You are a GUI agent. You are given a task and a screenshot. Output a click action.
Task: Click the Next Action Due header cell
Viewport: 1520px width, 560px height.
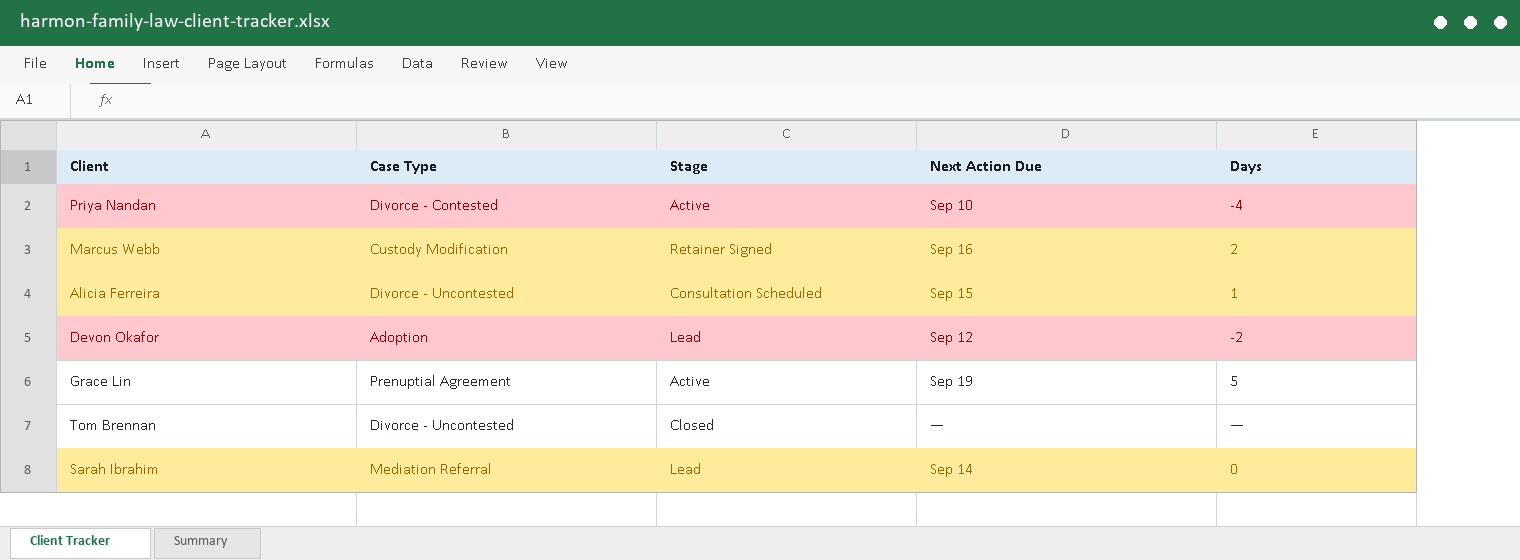1066,167
